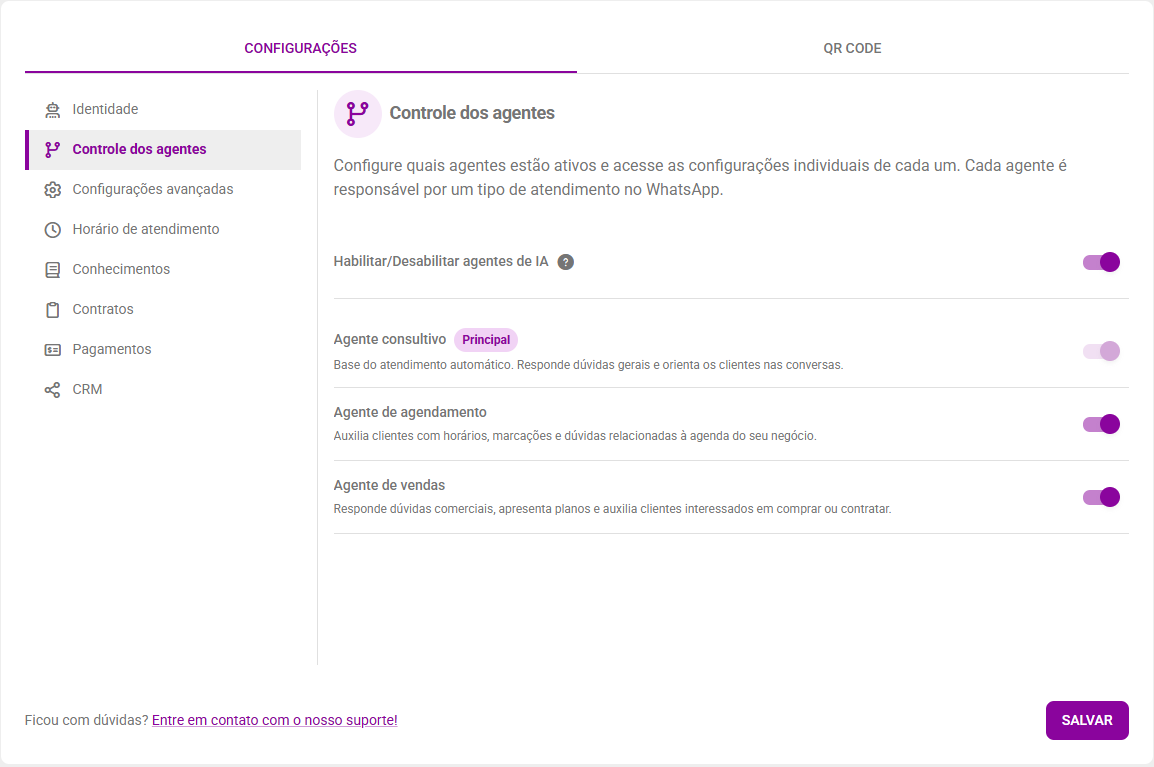Click the Controle dos agentes branch icon in sidebar
This screenshot has height=767, width=1154.
52,149
